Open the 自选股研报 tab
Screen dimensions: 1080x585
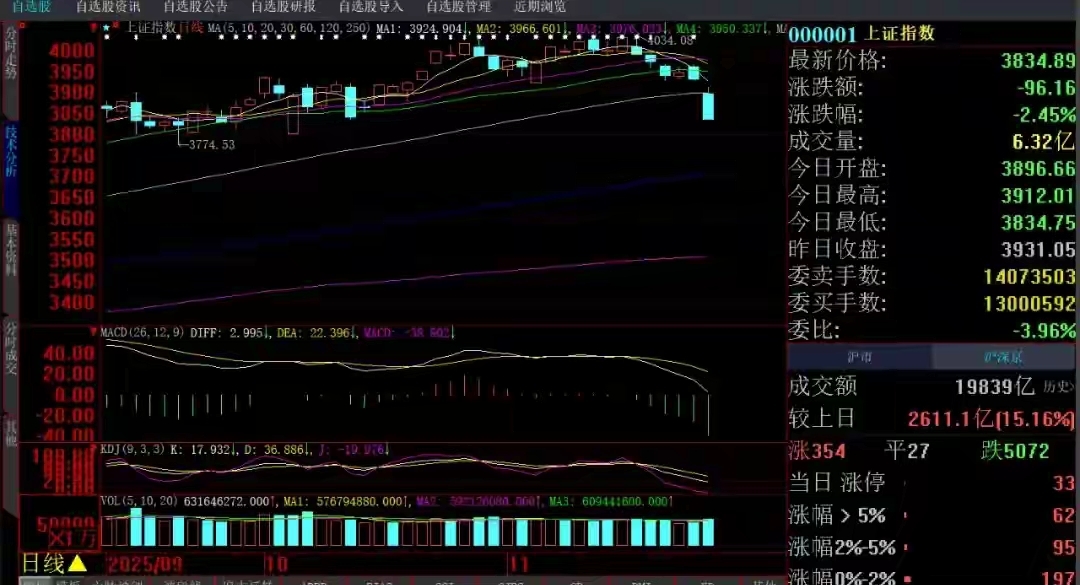pos(283,7)
